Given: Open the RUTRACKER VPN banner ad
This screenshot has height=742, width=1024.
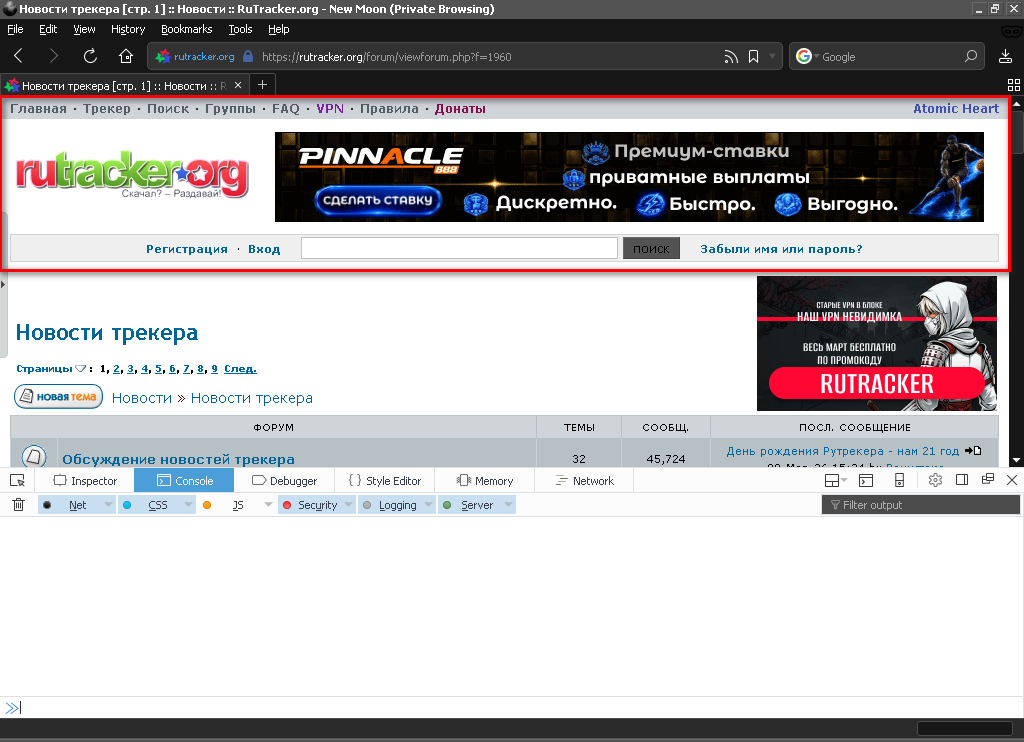Looking at the screenshot, I should point(876,344).
